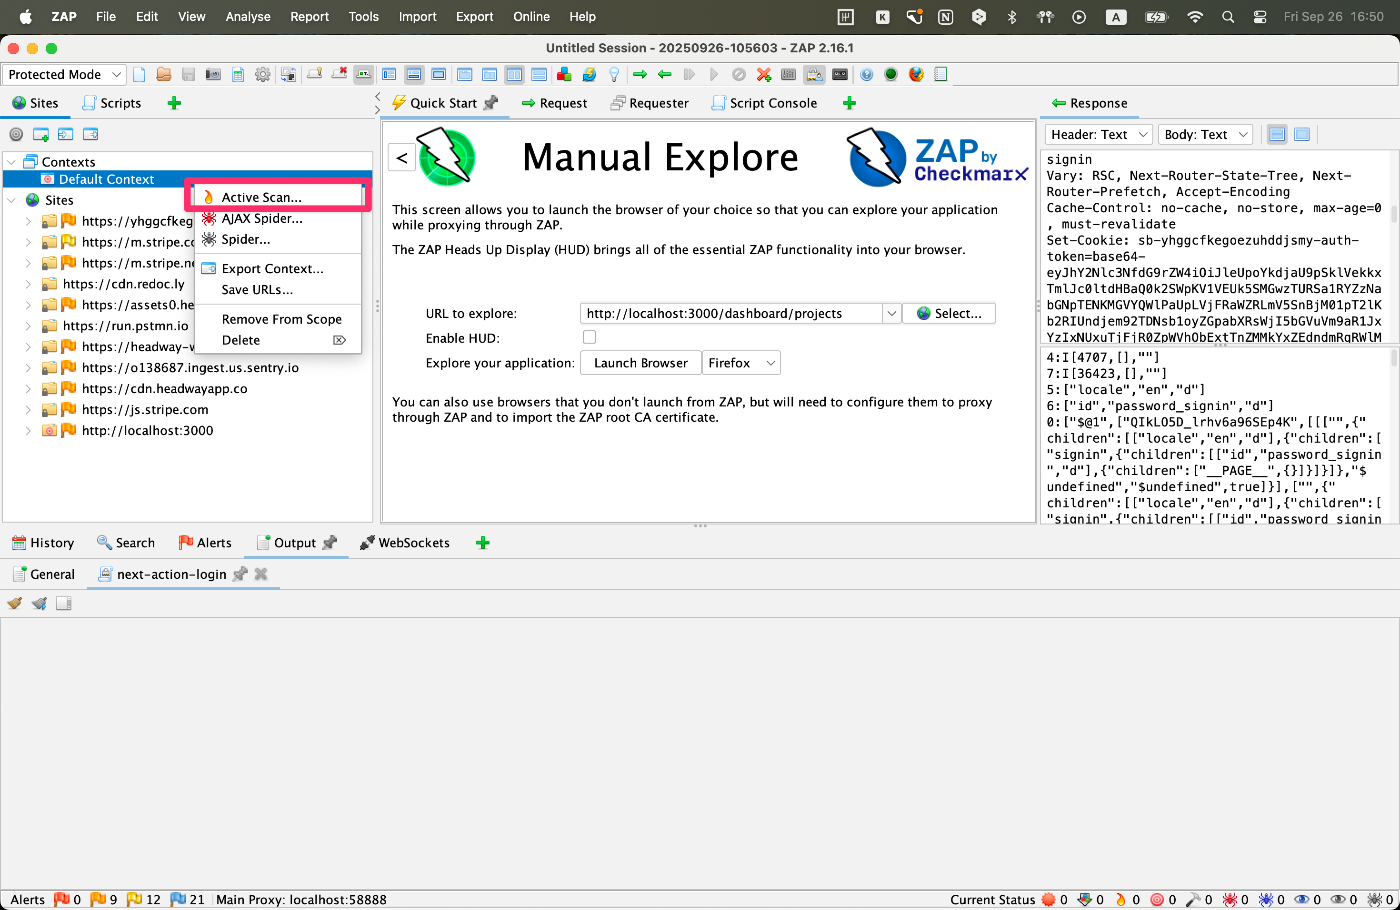Click the Export Context icon in the Sites panel
Viewport: 1400px width, 910px height.
coord(90,134)
